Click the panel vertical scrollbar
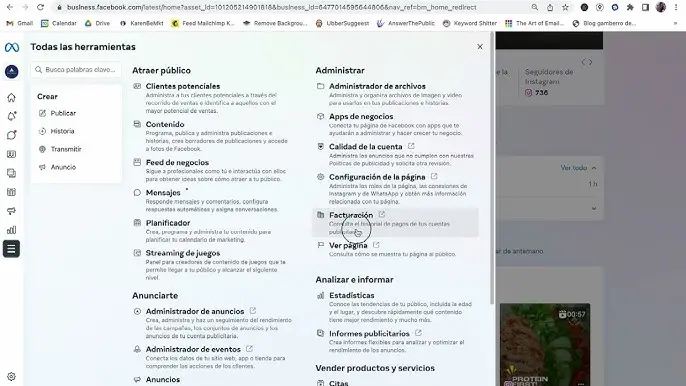Viewport: 686px width, 386px height. 492,168
